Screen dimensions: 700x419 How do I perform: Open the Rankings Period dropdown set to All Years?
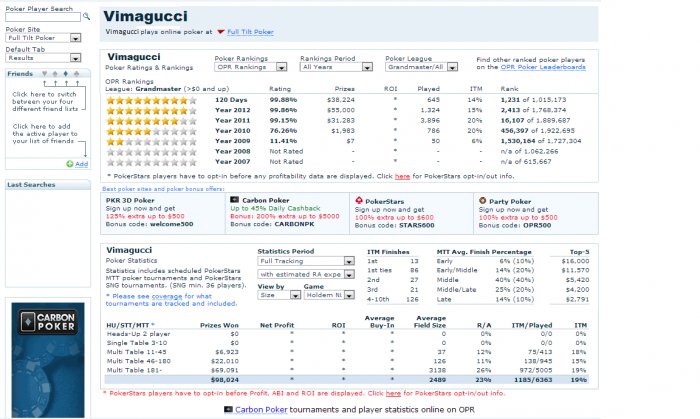336,67
